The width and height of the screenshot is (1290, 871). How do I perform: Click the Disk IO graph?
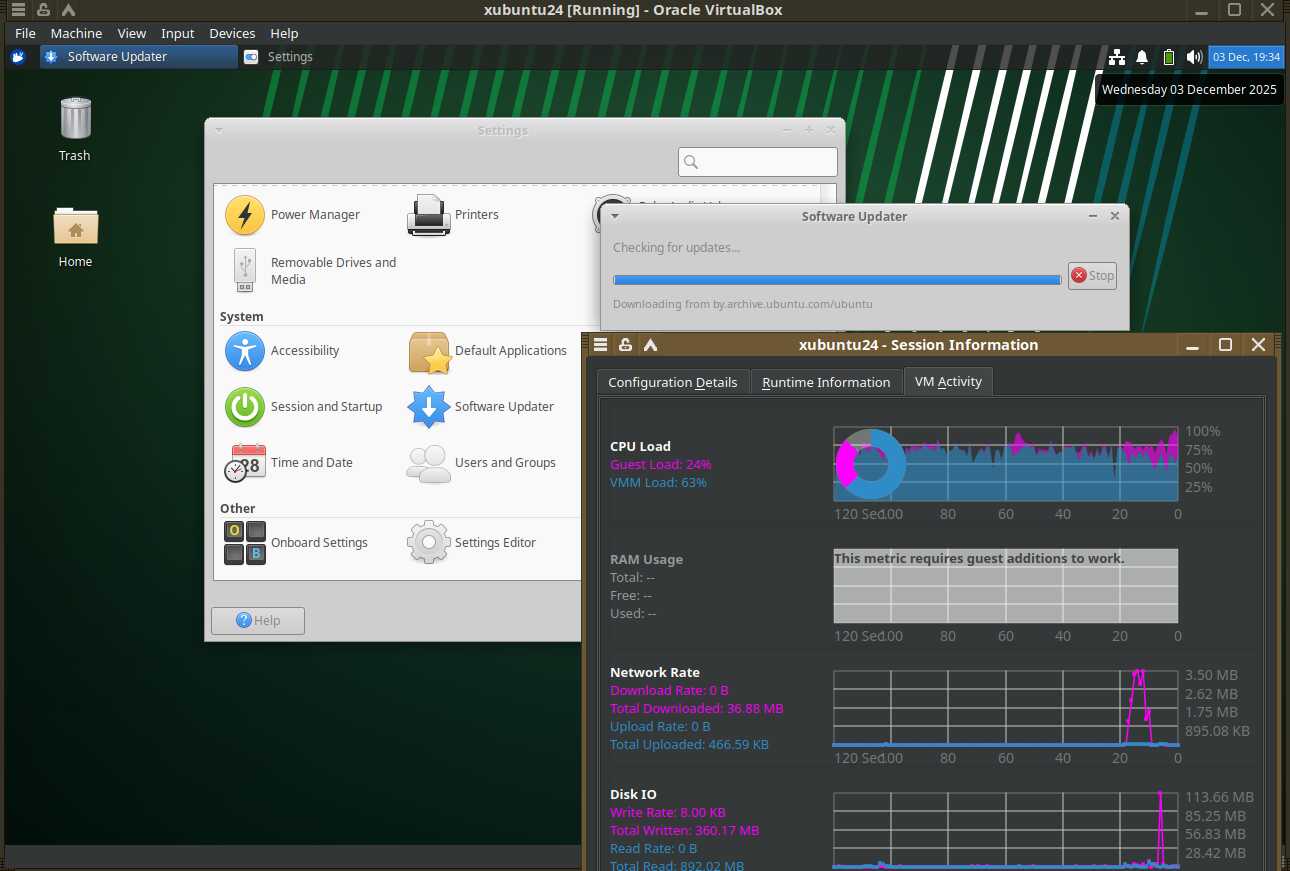tap(1006, 830)
